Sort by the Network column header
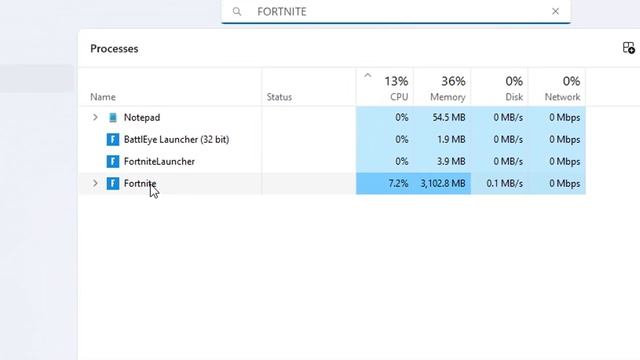640x360 pixels. (557, 87)
